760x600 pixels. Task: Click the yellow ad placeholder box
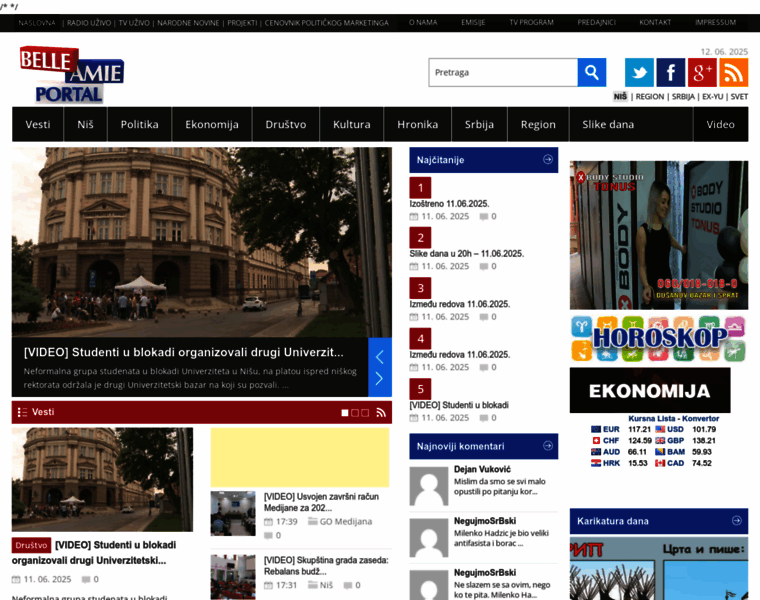click(300, 457)
